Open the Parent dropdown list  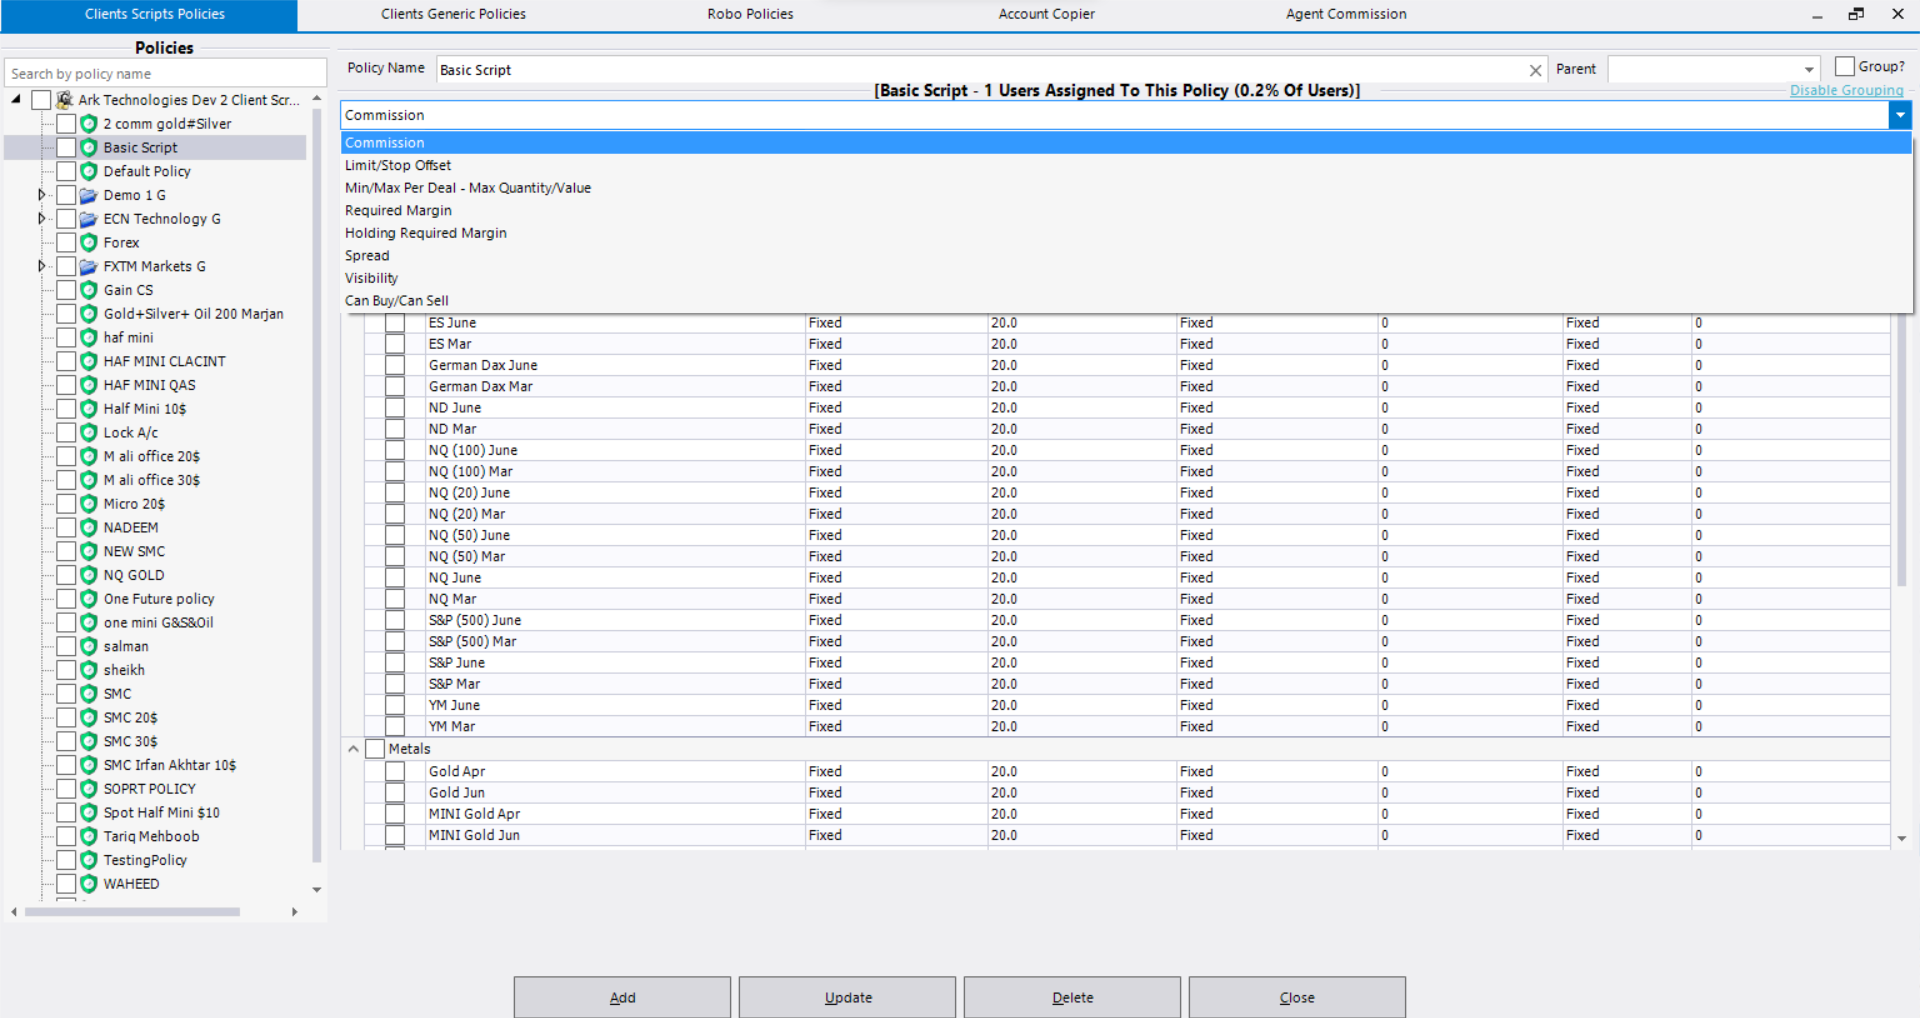[1808, 70]
